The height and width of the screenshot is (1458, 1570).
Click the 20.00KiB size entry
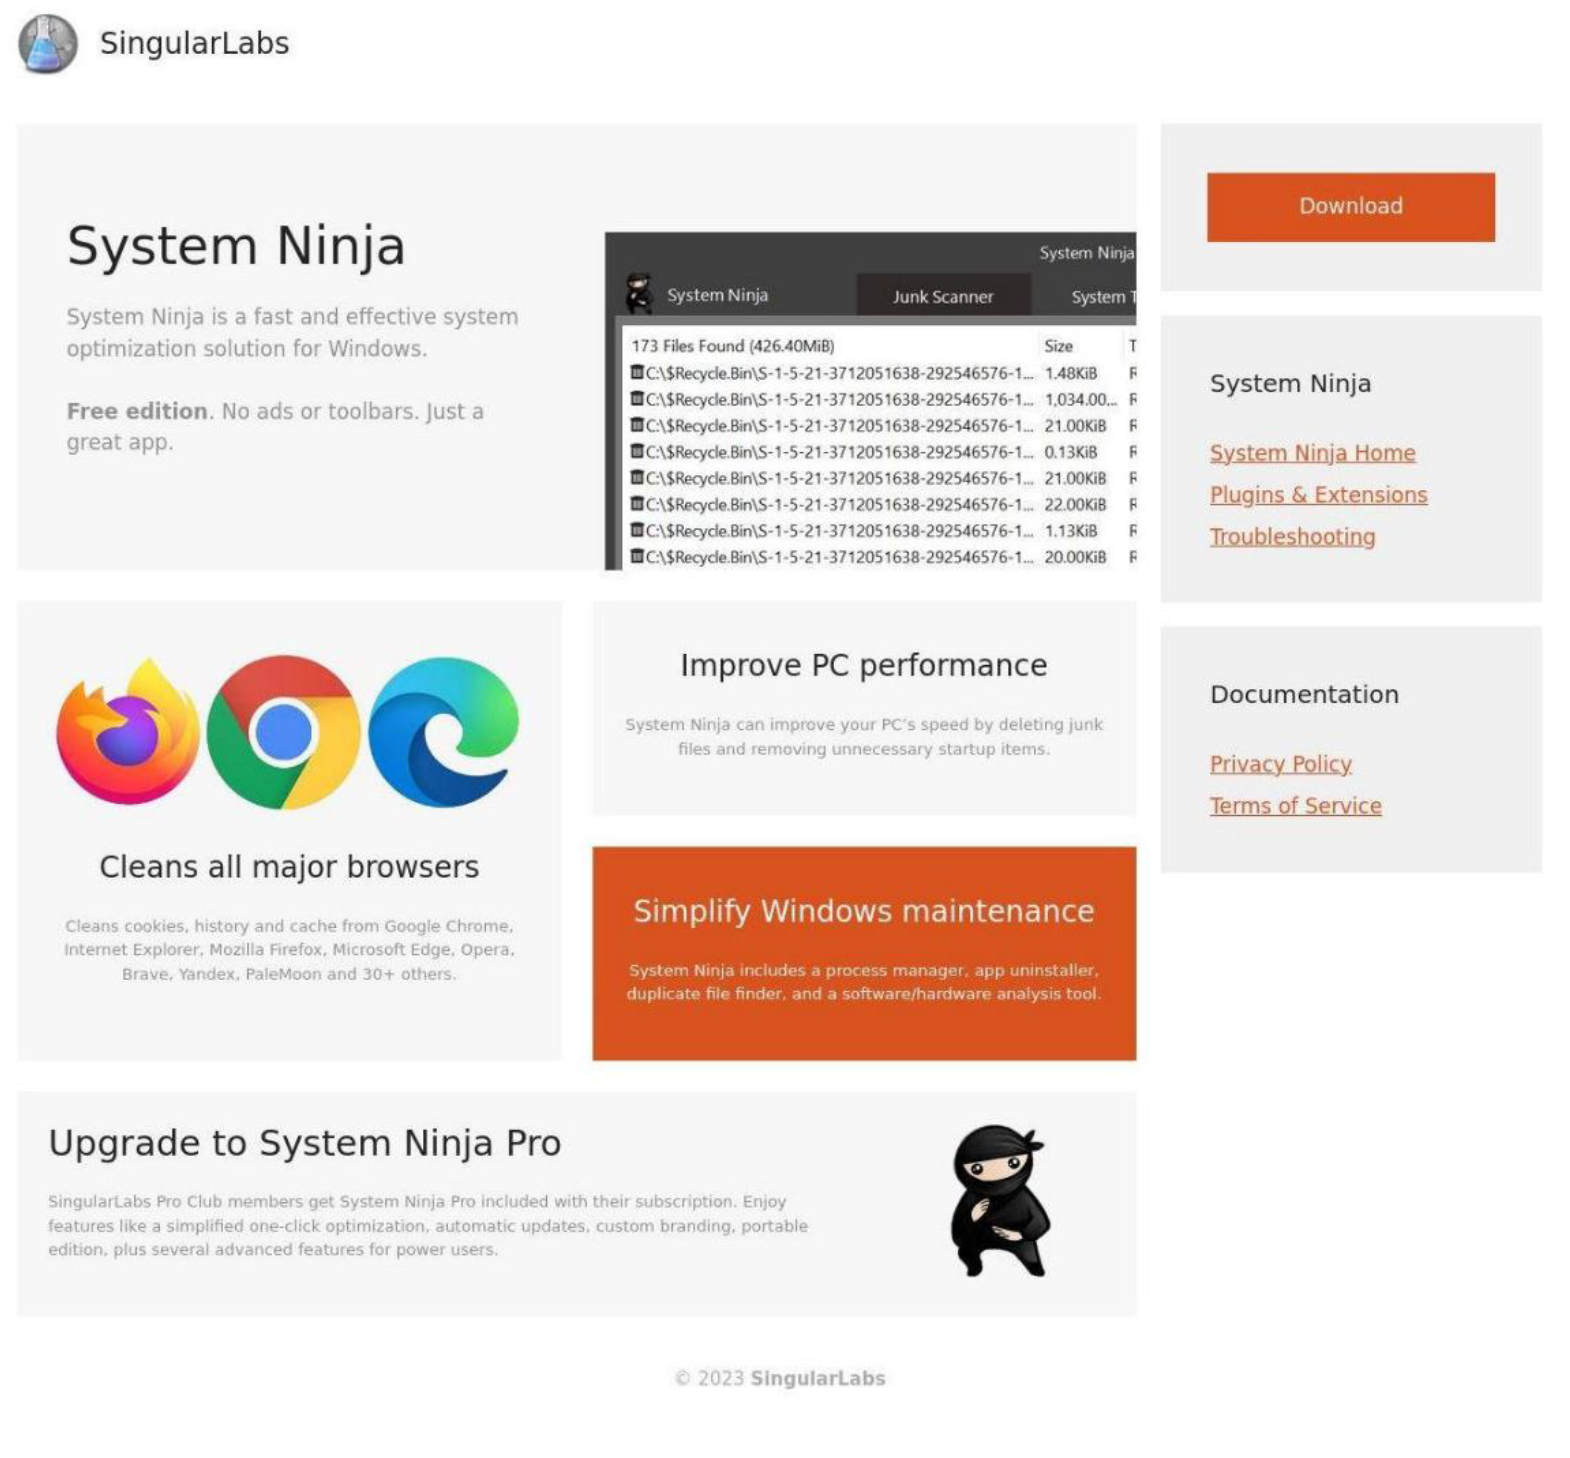(x=1075, y=557)
